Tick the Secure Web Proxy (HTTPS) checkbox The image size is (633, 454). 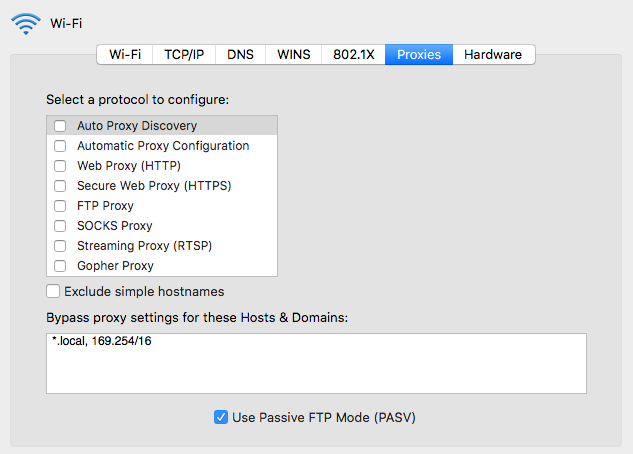click(61, 186)
